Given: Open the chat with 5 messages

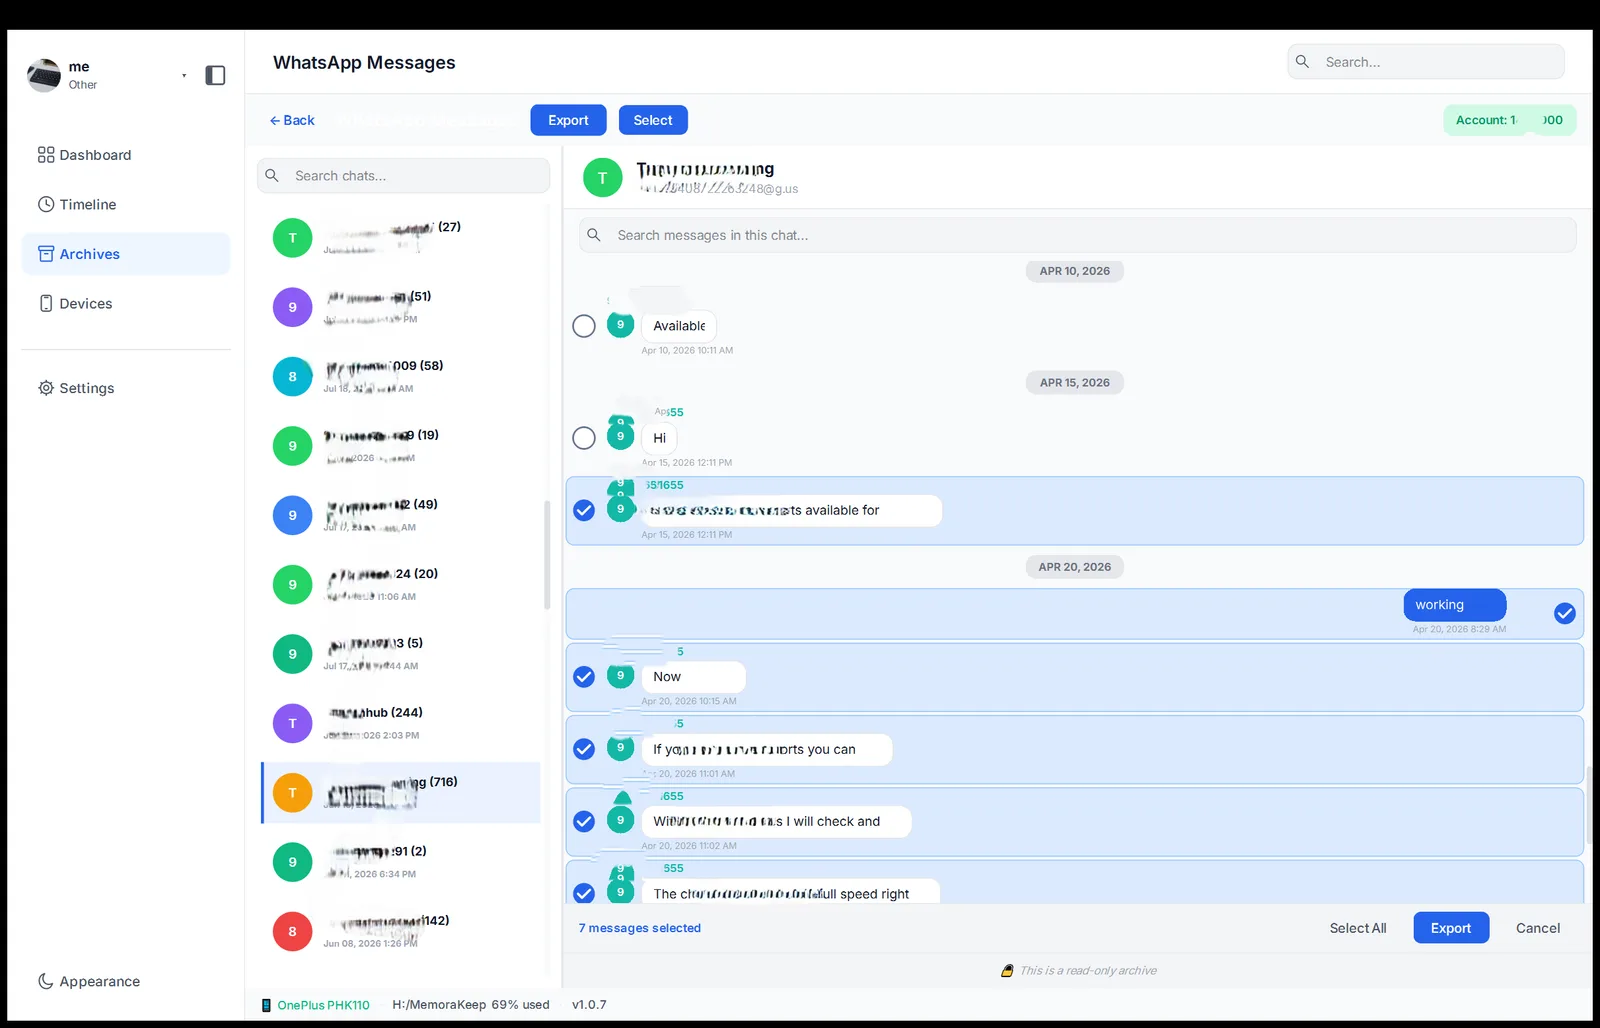Looking at the screenshot, I should click(401, 654).
